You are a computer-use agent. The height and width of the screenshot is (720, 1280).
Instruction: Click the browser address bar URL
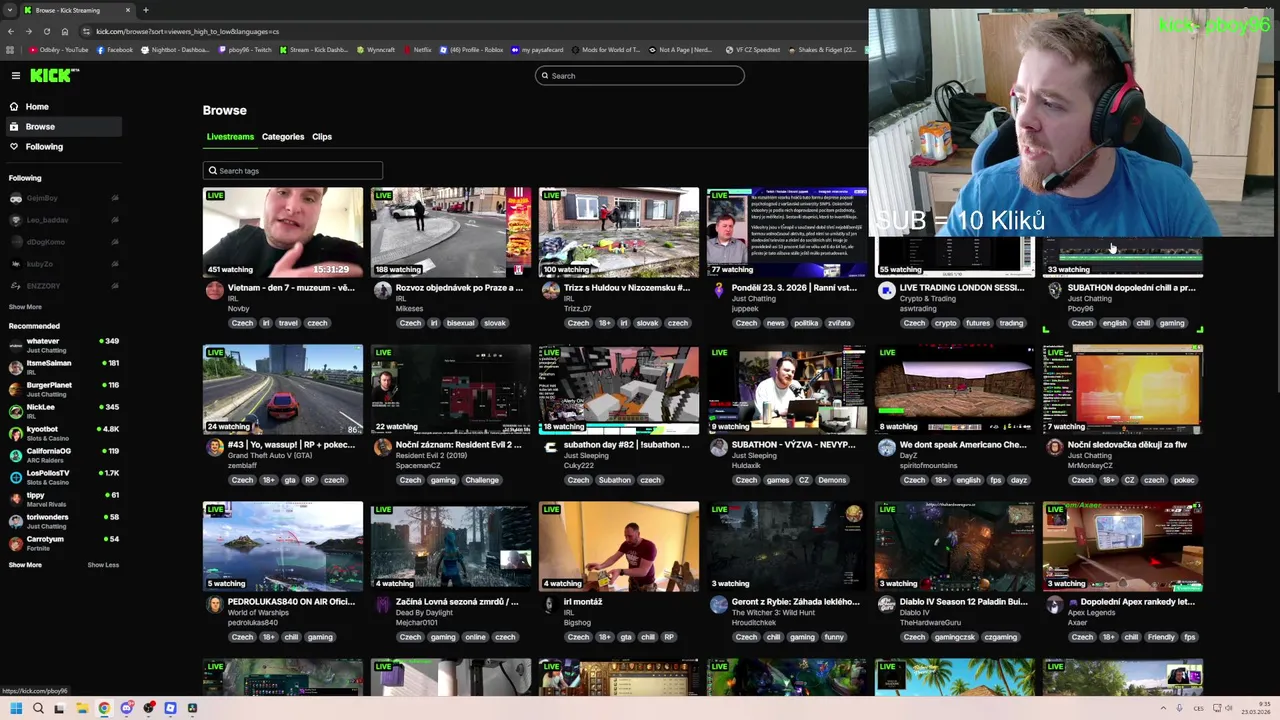point(188,31)
